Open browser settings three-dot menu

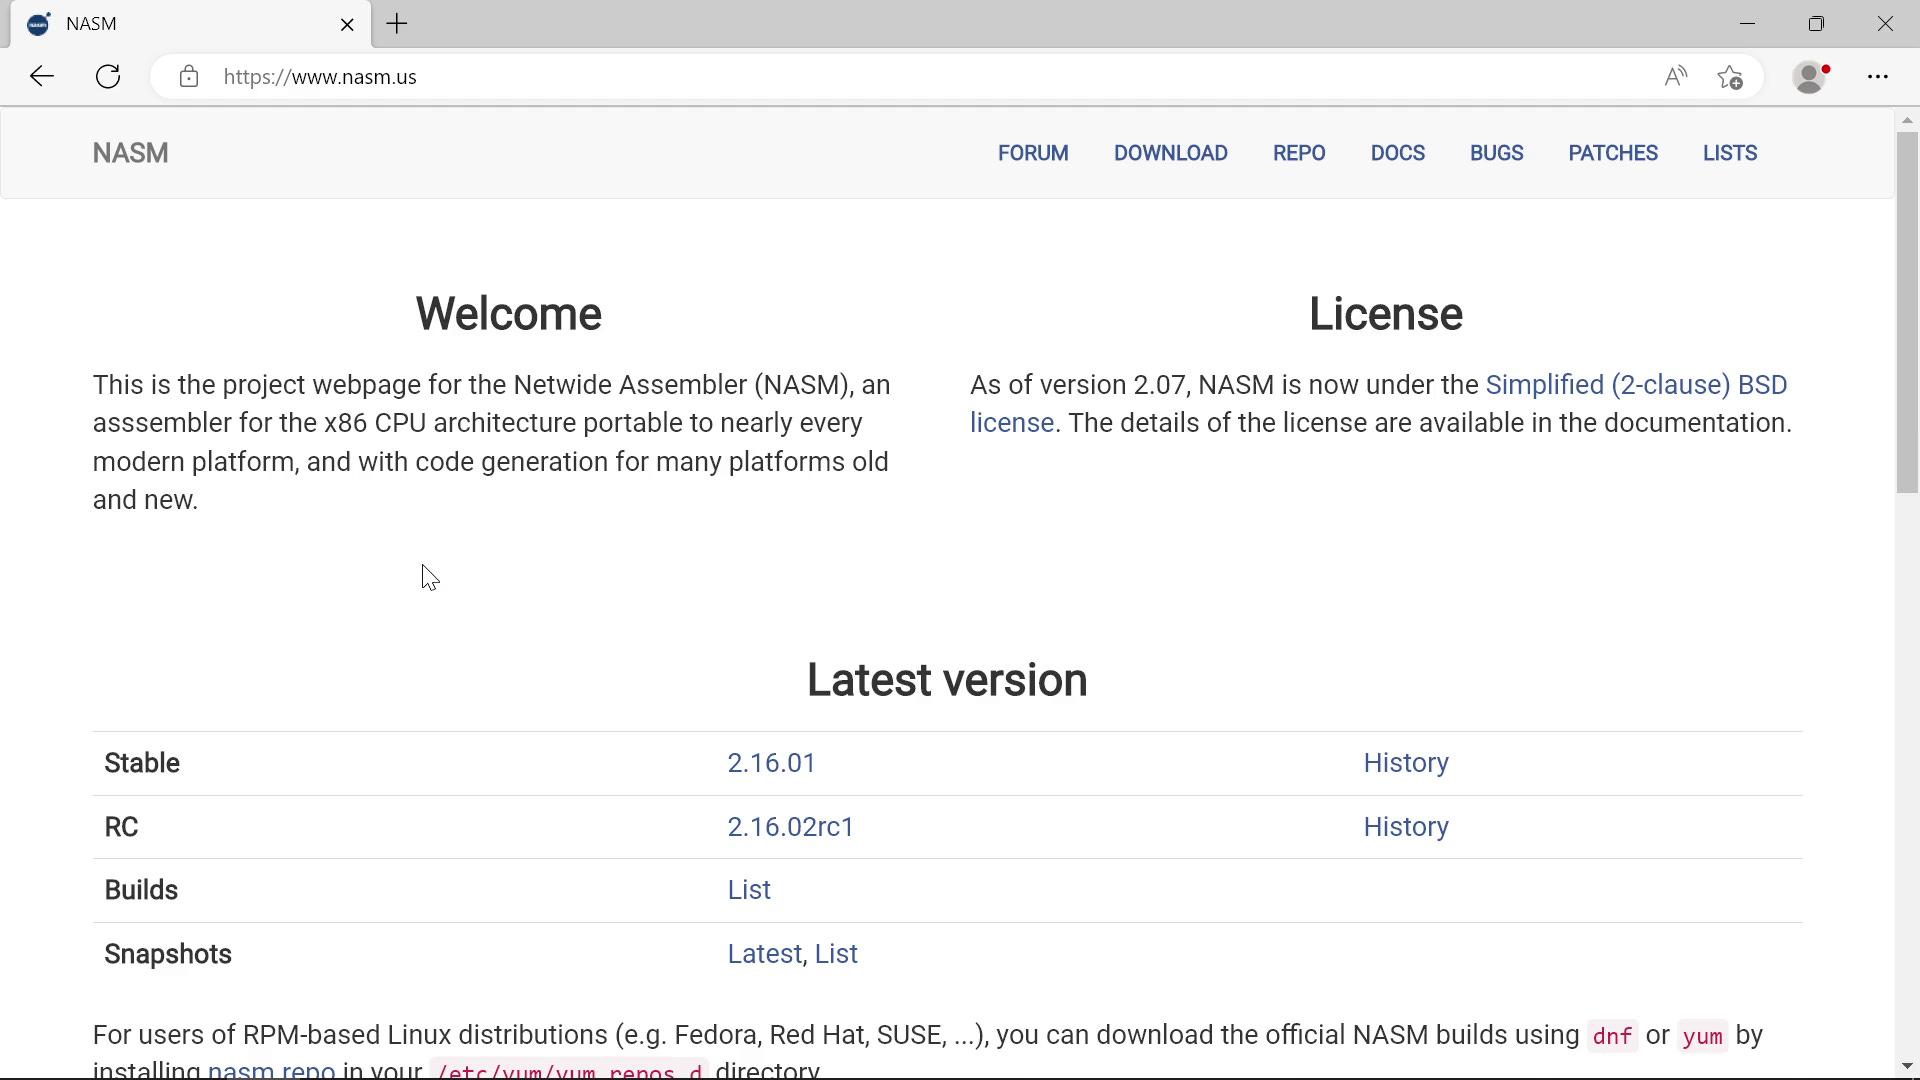[1878, 77]
